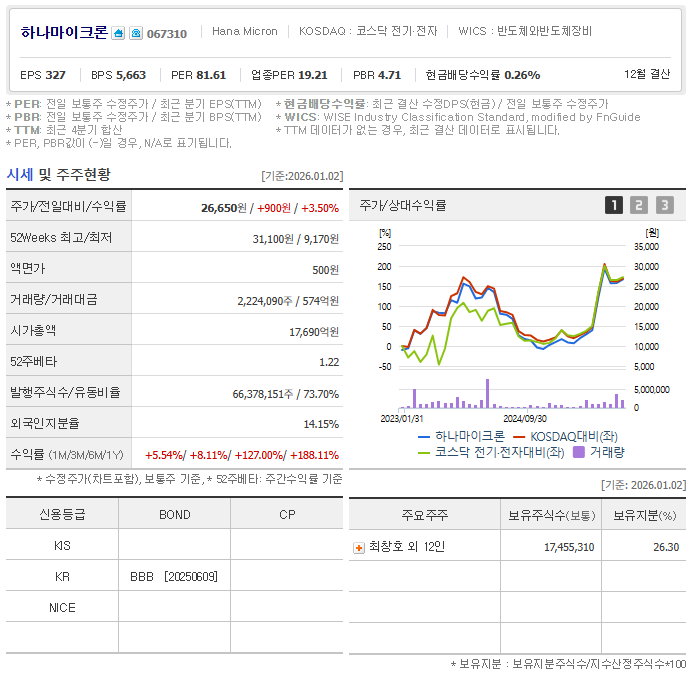Screen dimensions: 692x684
Task: Click the BPS 5,663 value
Action: (x=118, y=75)
